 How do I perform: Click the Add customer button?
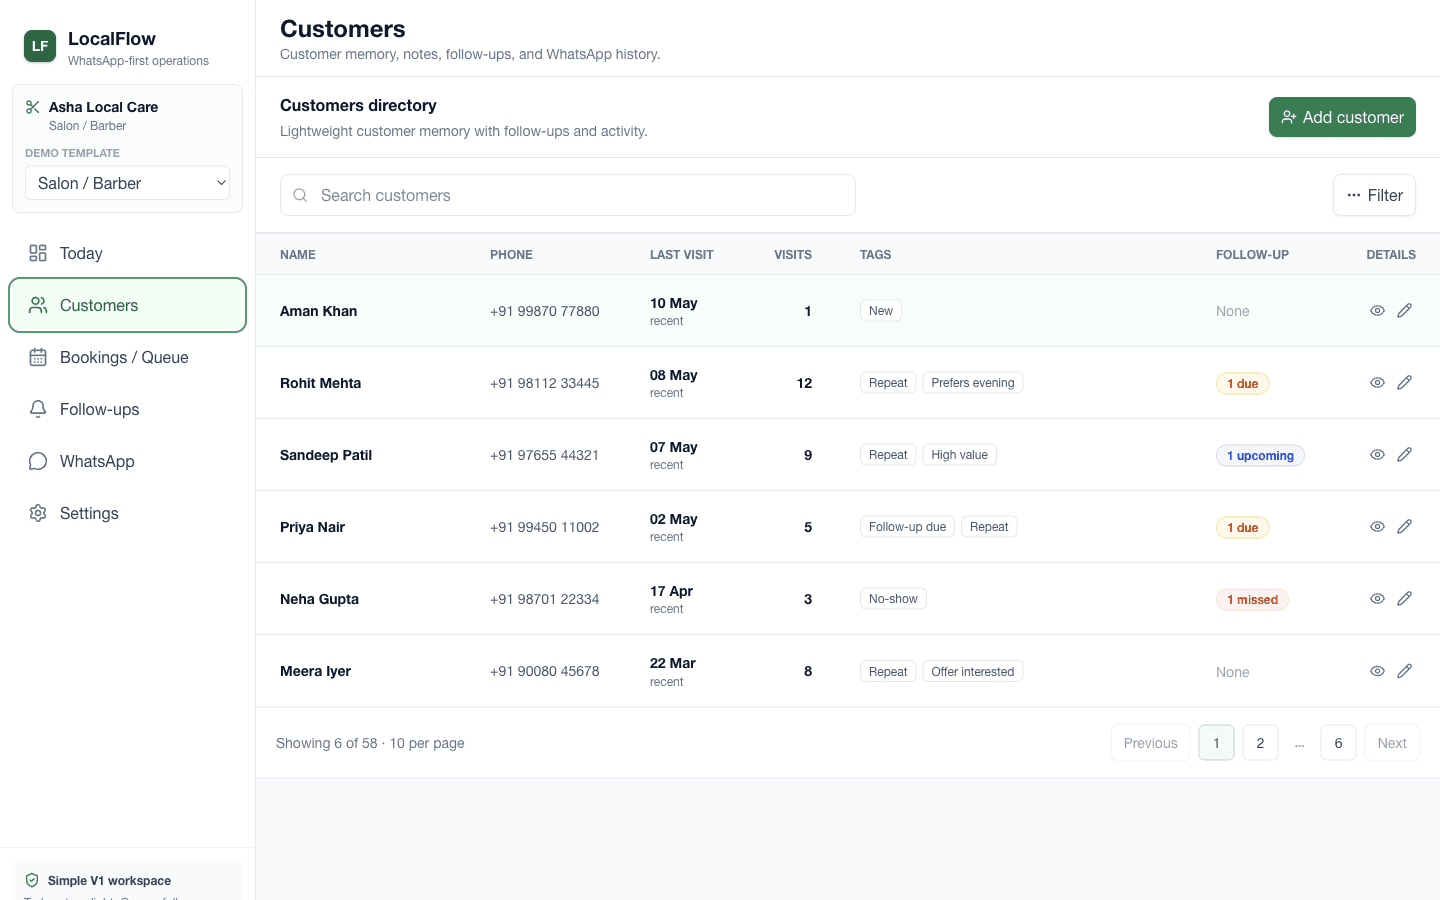(1342, 117)
